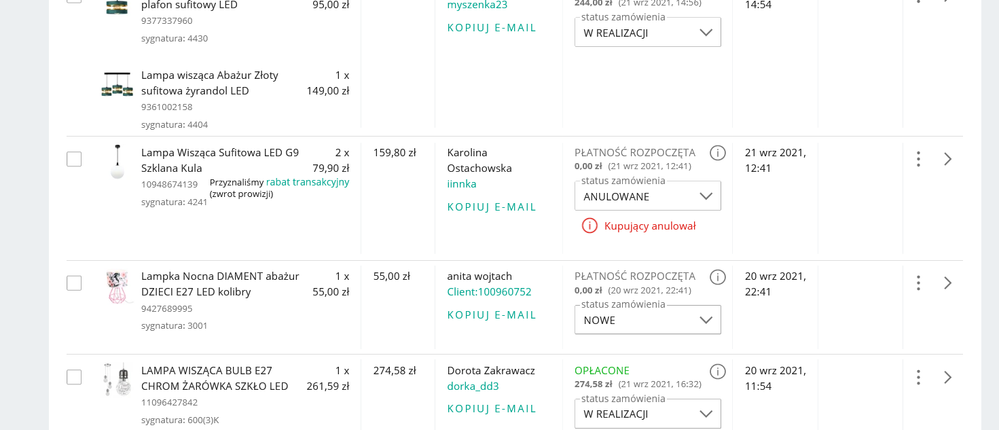The image size is (999, 430).
Task: Change status dropdown for myszenka23 order
Action: point(647,33)
